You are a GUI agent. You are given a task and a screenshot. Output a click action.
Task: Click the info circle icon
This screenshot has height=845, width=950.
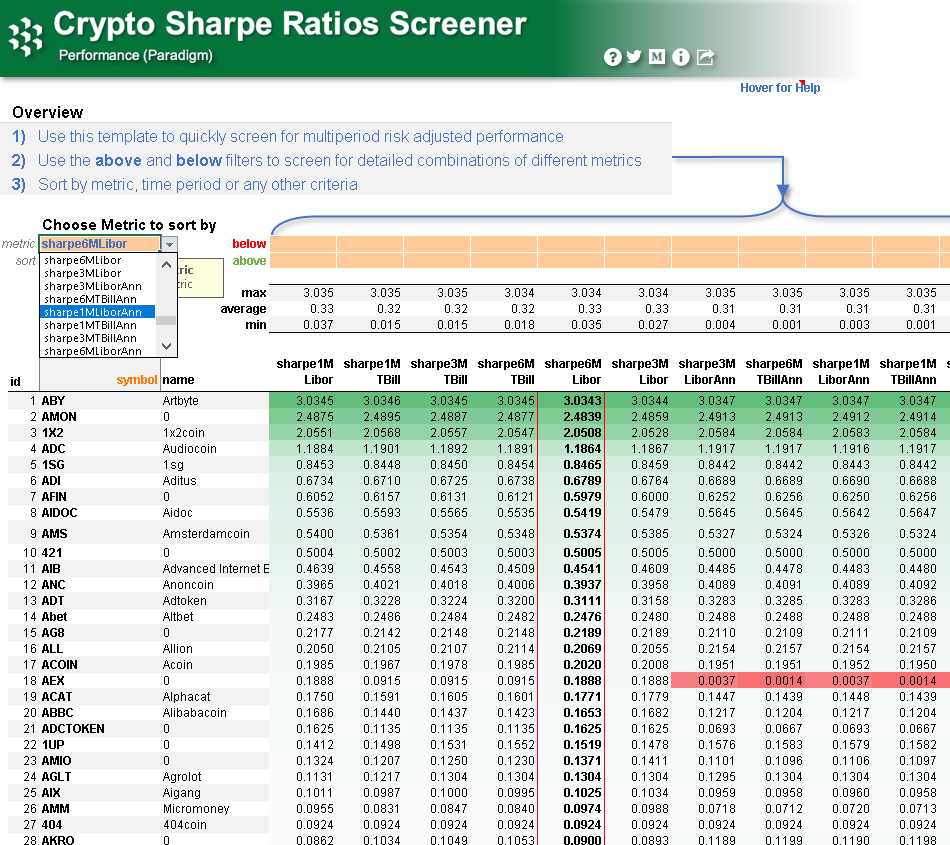click(x=681, y=57)
